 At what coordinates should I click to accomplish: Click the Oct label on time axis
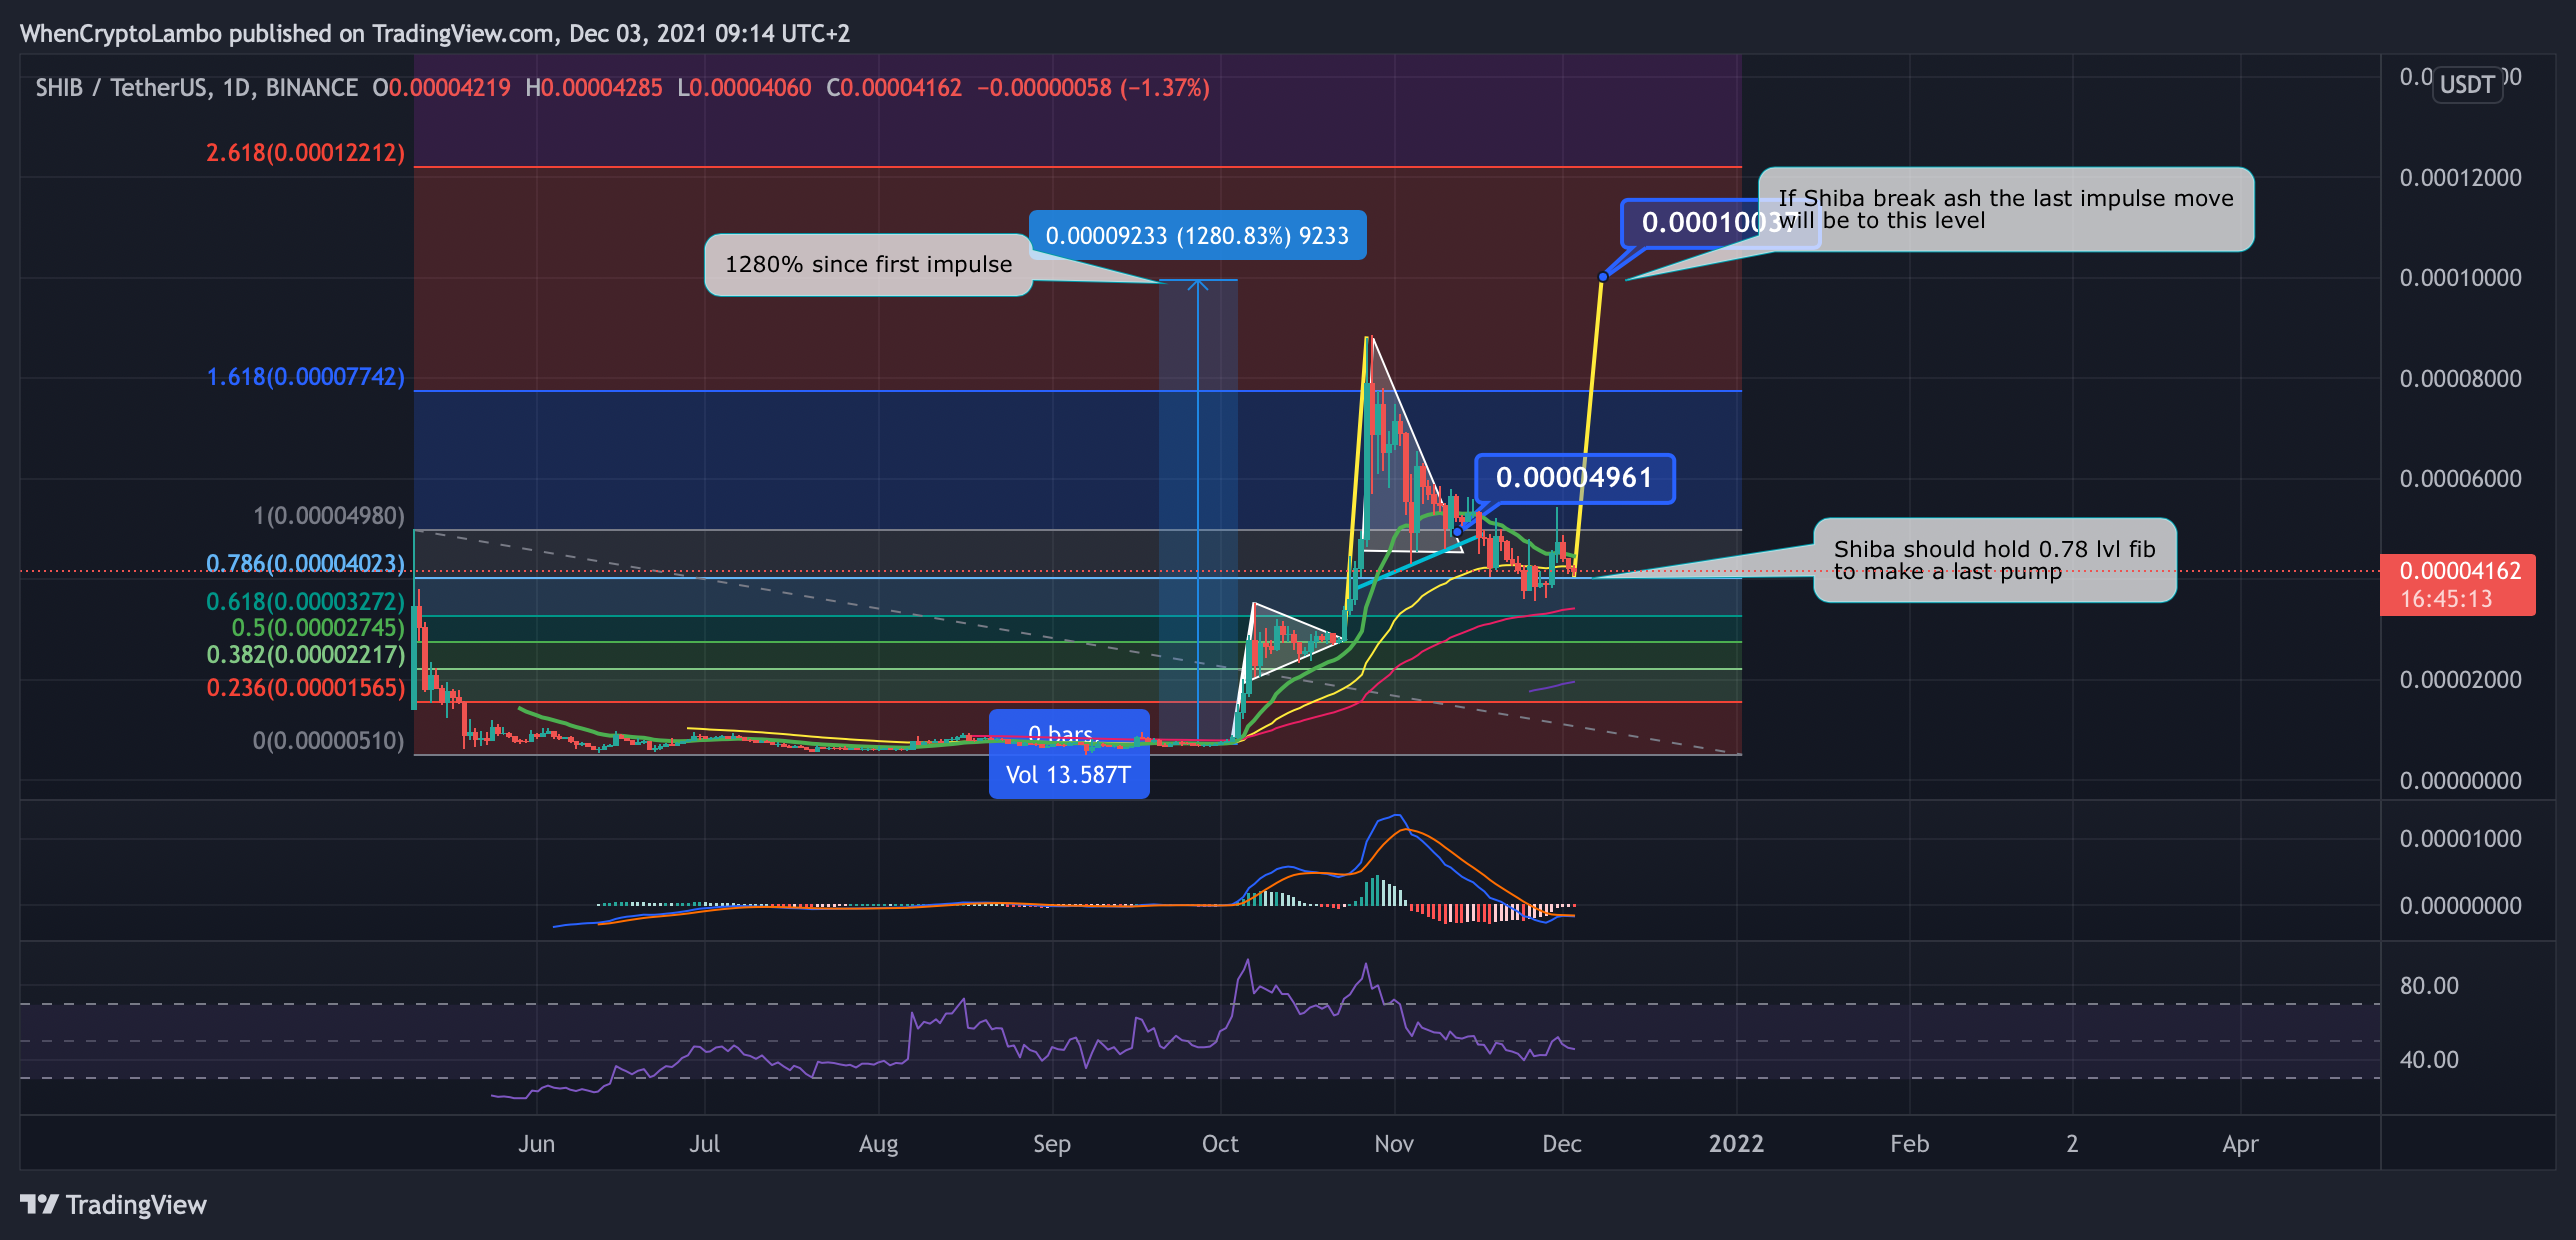click(x=1220, y=1144)
